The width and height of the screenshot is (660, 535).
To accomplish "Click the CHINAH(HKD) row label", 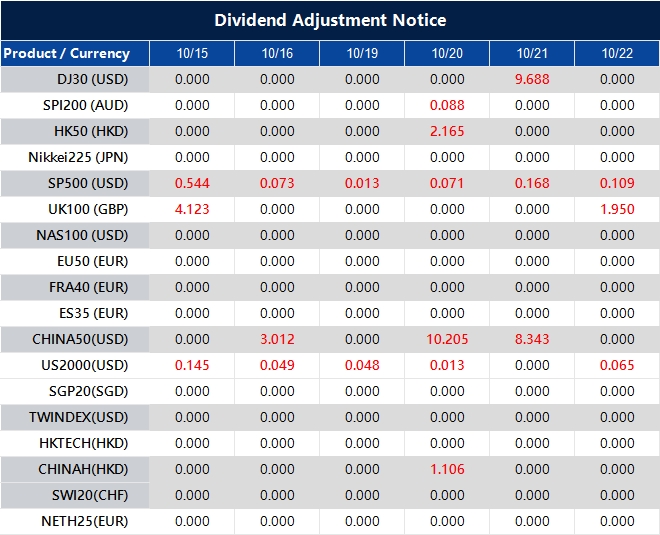I will pos(83,469).
